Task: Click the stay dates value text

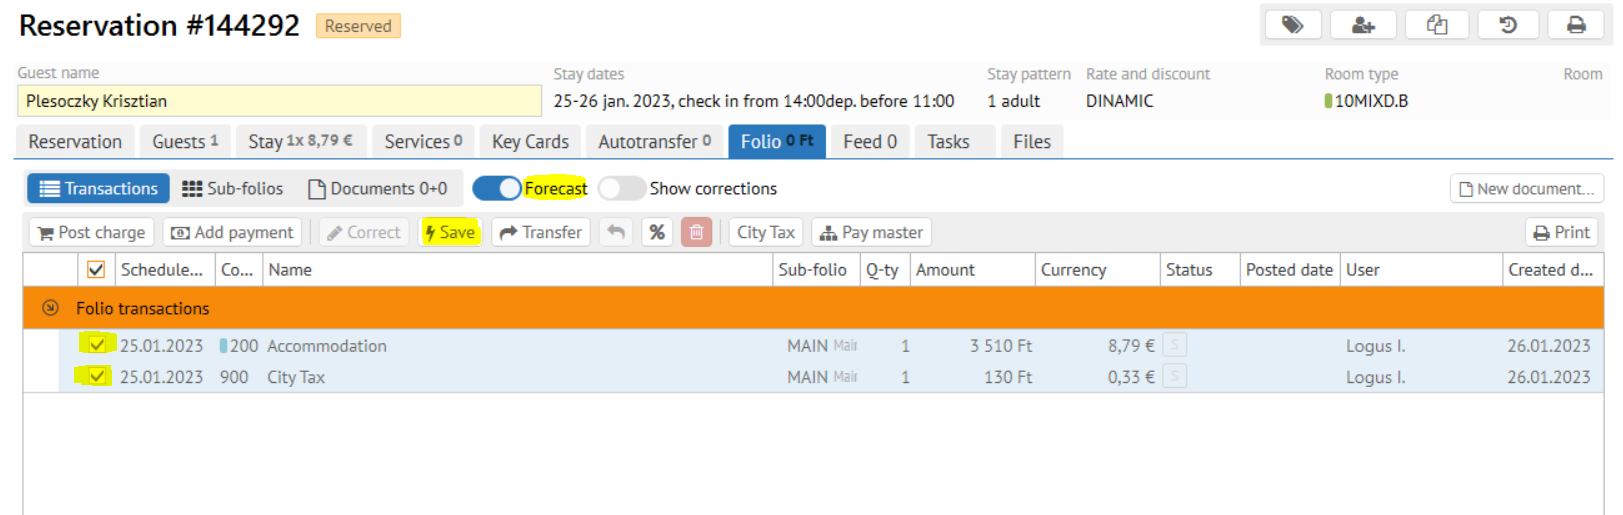Action: point(754,100)
